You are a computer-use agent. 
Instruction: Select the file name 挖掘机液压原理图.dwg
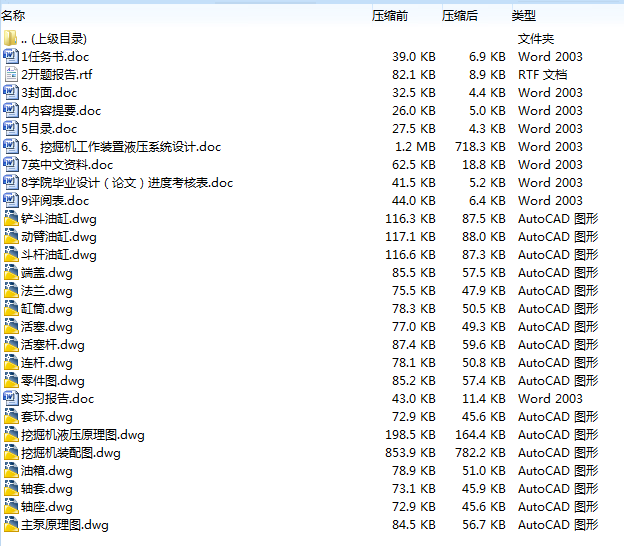coord(83,435)
